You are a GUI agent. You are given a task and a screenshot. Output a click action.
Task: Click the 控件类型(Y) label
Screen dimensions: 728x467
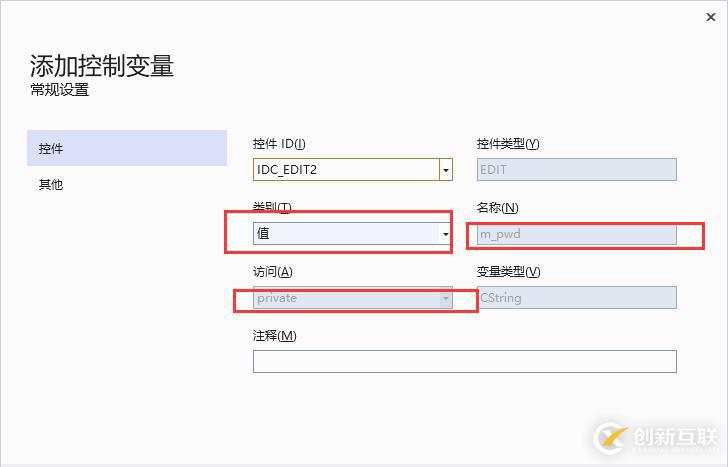[508, 144]
